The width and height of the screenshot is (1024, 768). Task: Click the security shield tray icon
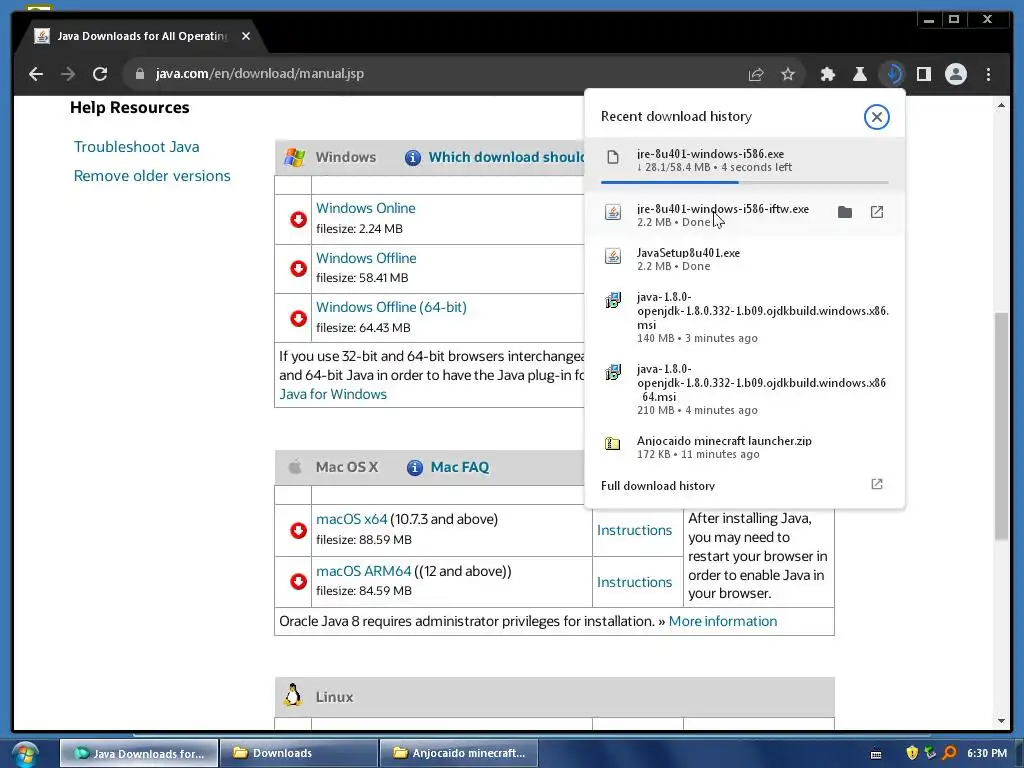912,753
